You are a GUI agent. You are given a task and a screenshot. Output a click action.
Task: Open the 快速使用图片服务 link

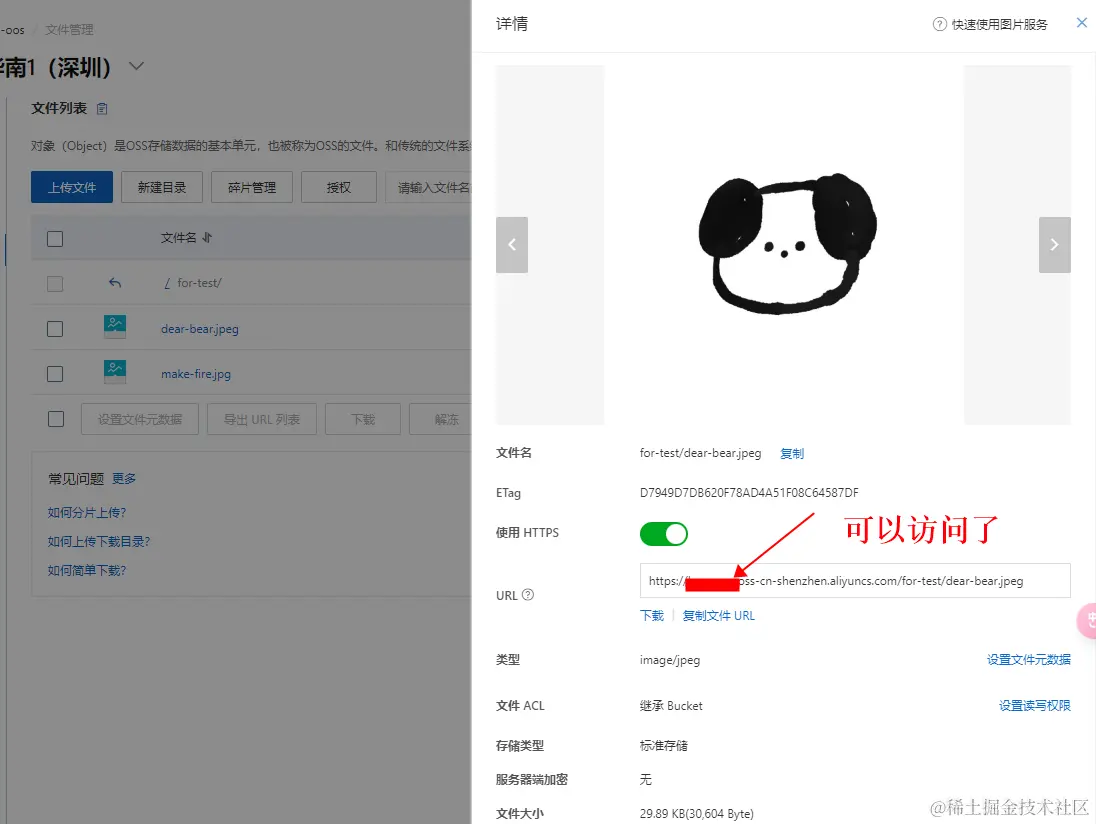coord(1000,24)
